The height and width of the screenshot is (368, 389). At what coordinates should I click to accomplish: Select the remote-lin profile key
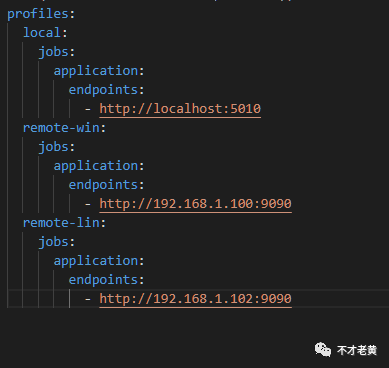point(61,223)
